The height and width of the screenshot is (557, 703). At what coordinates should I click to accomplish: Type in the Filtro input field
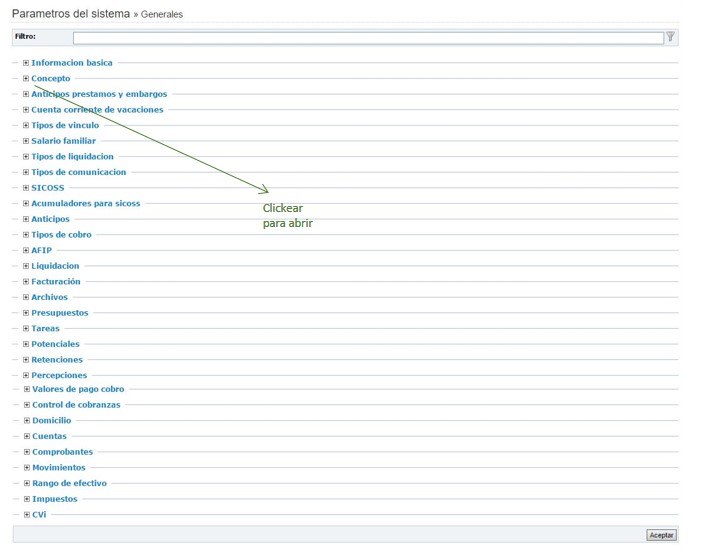point(367,38)
